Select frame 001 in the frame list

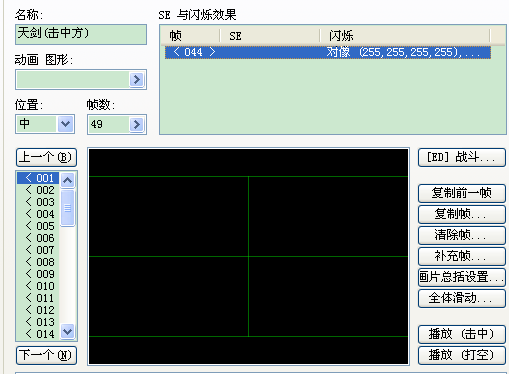click(38, 178)
